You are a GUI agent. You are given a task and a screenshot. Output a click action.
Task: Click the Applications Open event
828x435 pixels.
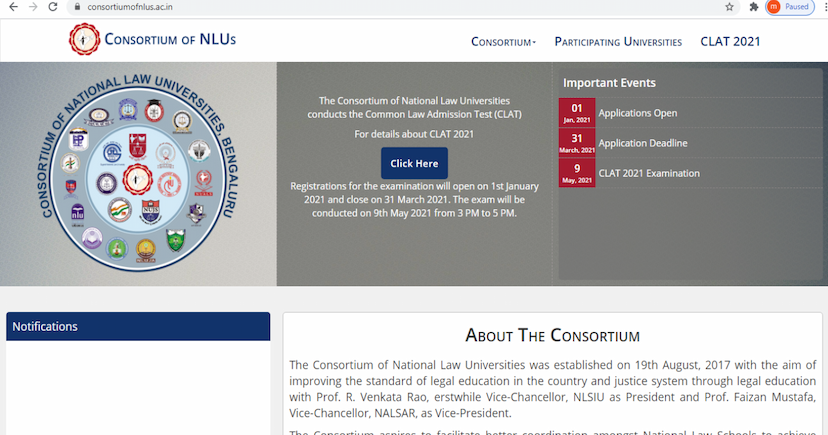click(637, 113)
